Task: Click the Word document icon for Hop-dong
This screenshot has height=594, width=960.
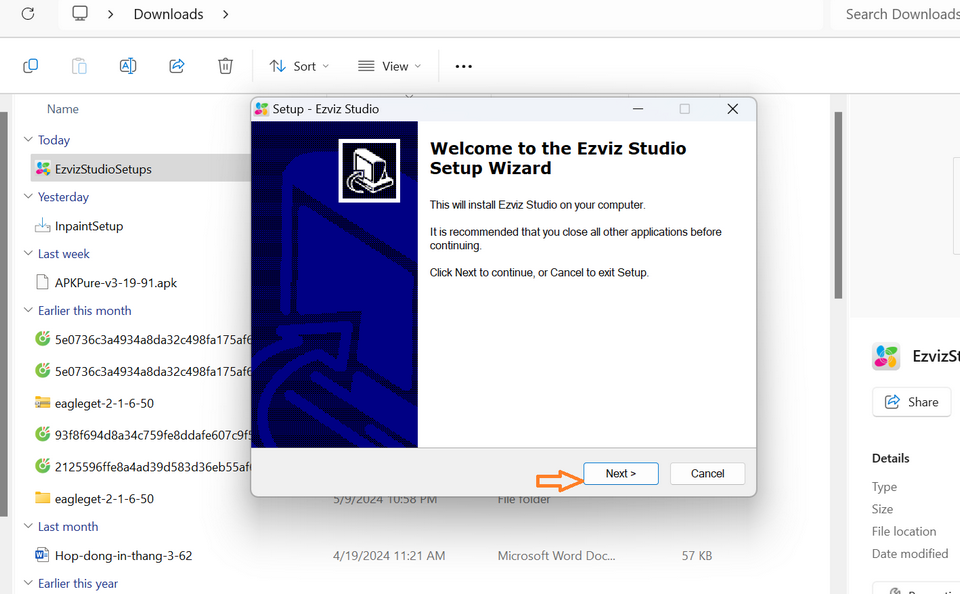Action: point(42,555)
